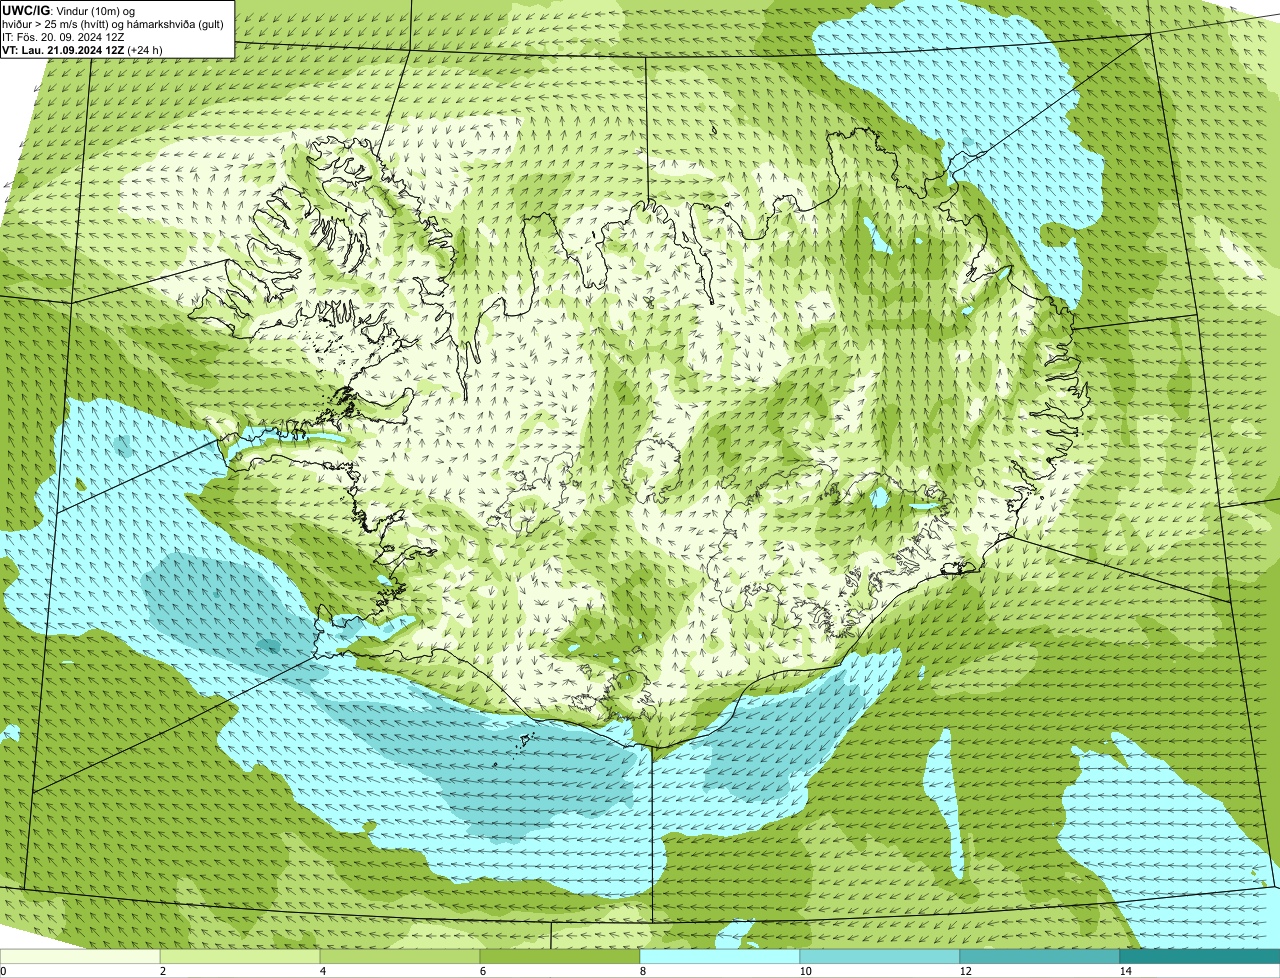1280x978 pixels.
Task: Click the scale label "12"
Action: (x=965, y=971)
